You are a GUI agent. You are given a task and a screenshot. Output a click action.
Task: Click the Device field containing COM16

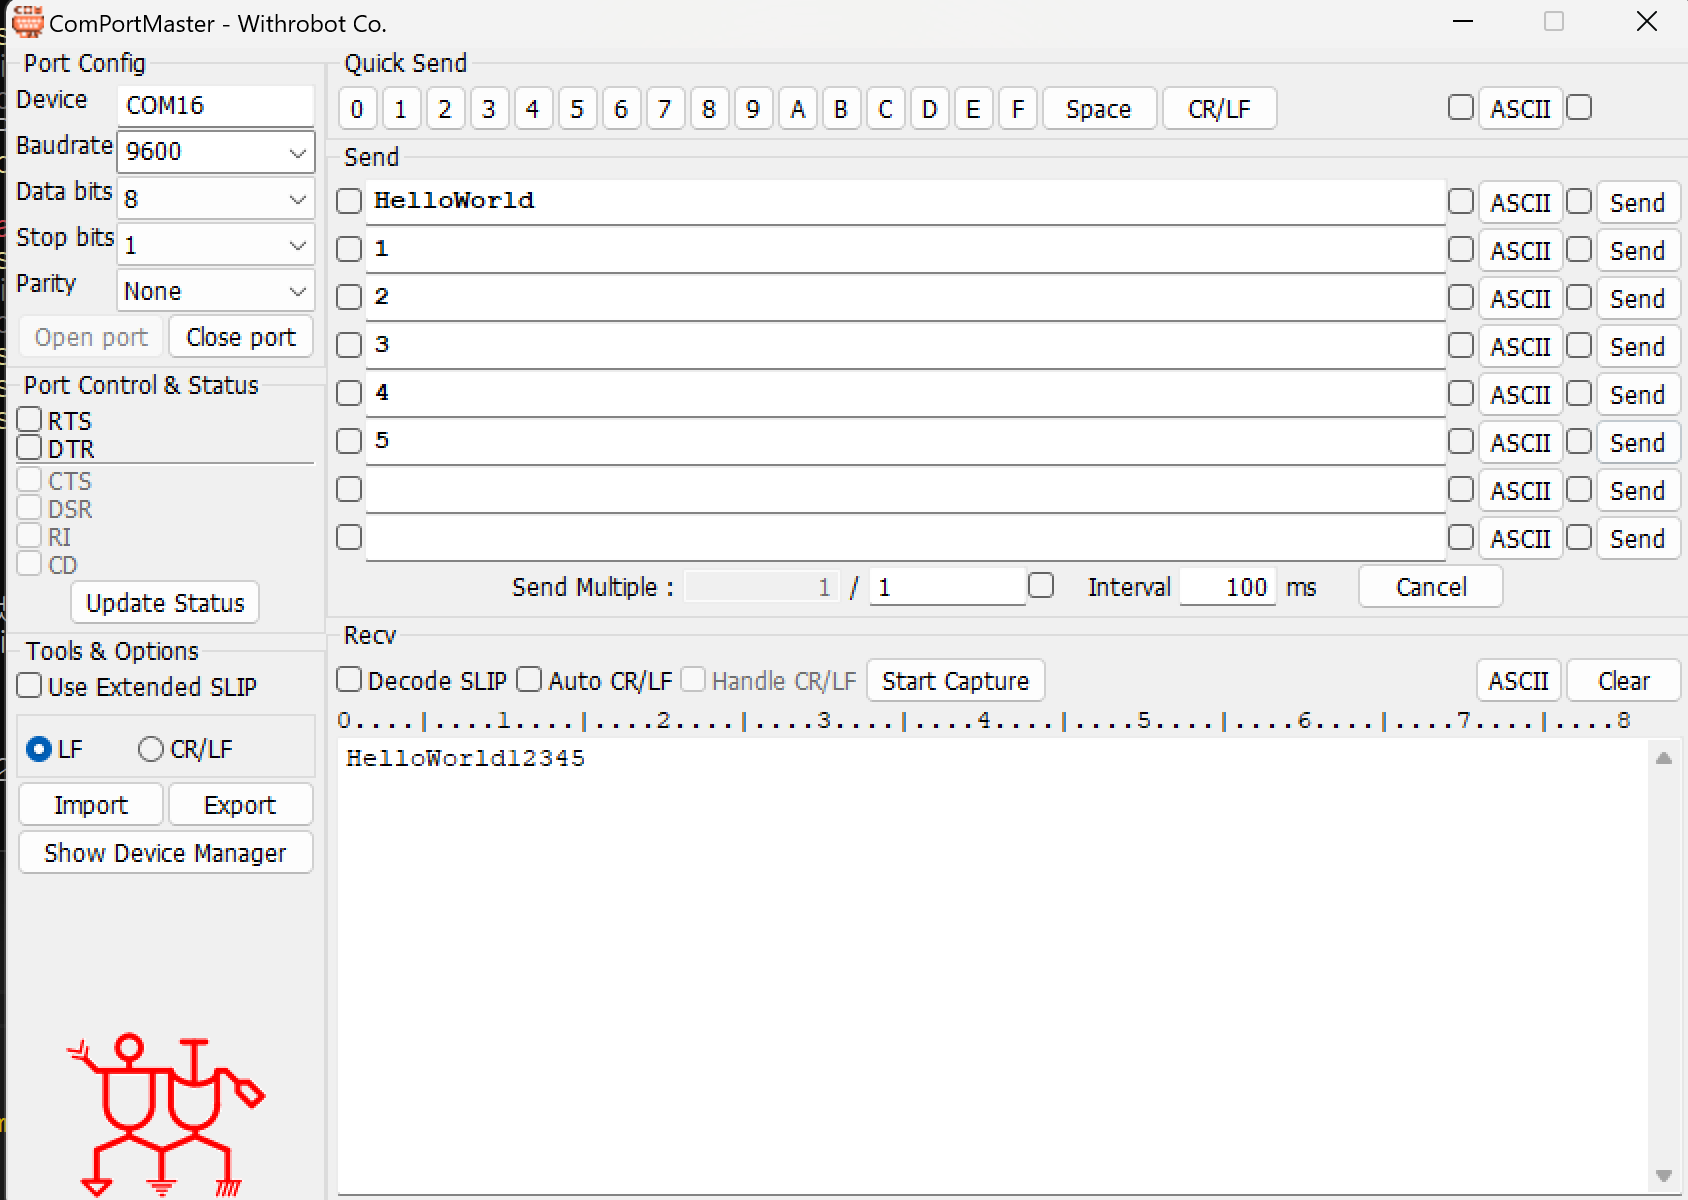(215, 106)
